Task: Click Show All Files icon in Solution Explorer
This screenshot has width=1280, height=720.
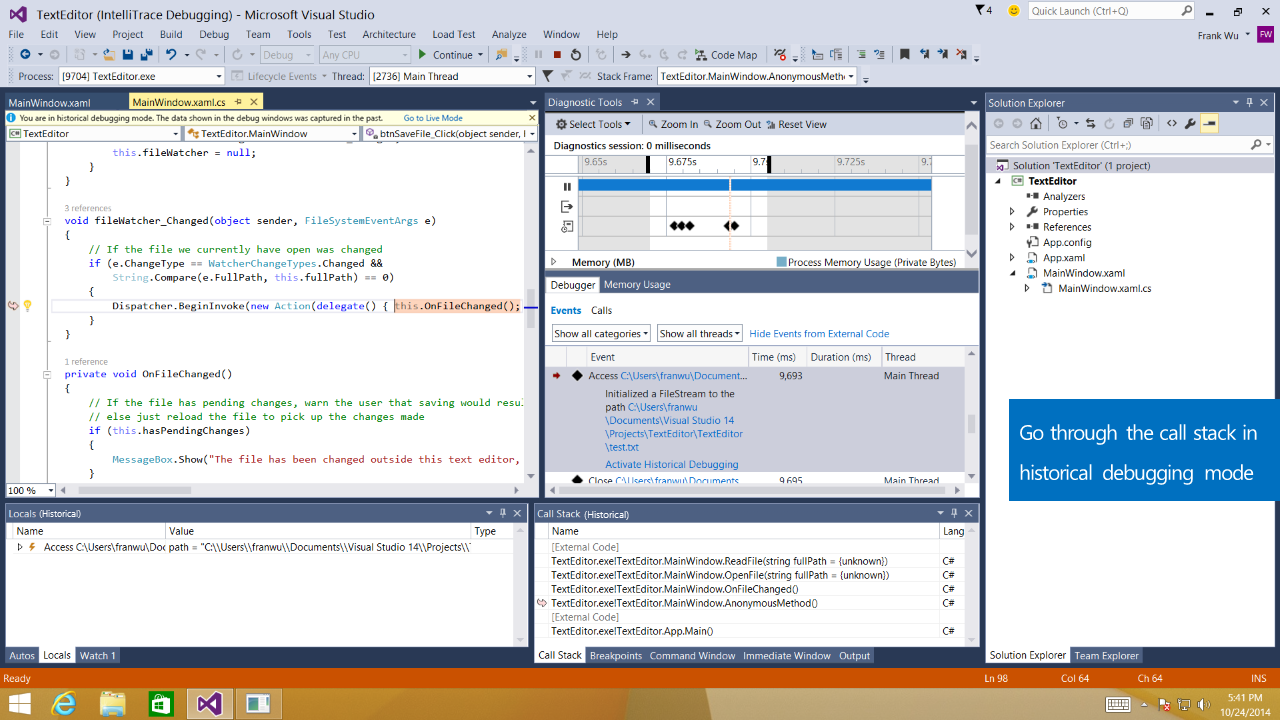Action: click(1146, 124)
